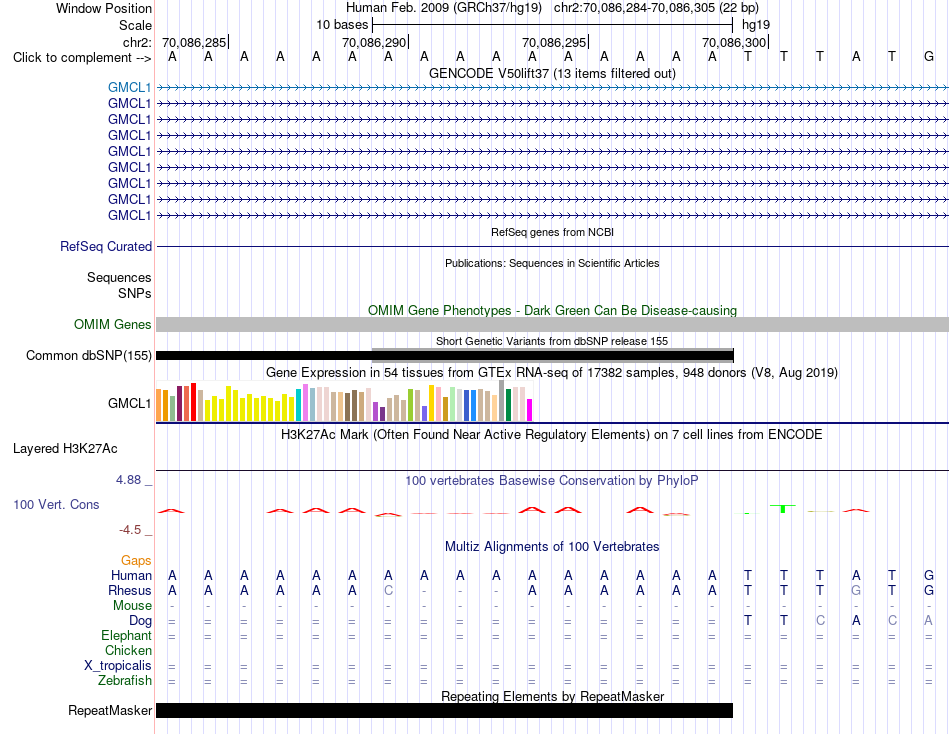Screen dimensions: 950x734
Task: Click the tall red bar in GTEx chart
Action: click(193, 402)
